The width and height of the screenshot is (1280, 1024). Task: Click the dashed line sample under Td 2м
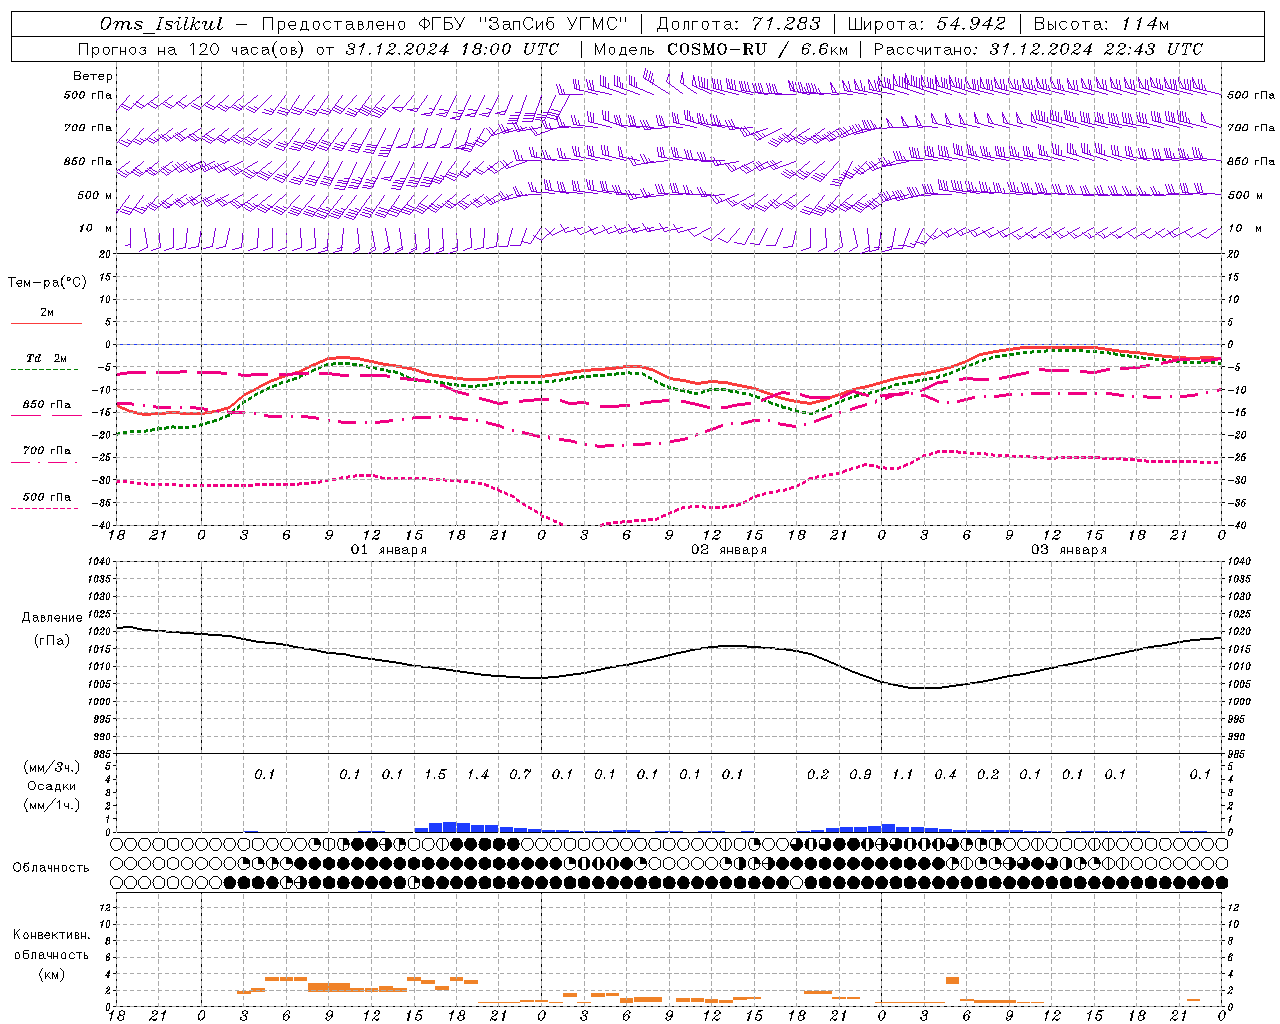point(46,369)
